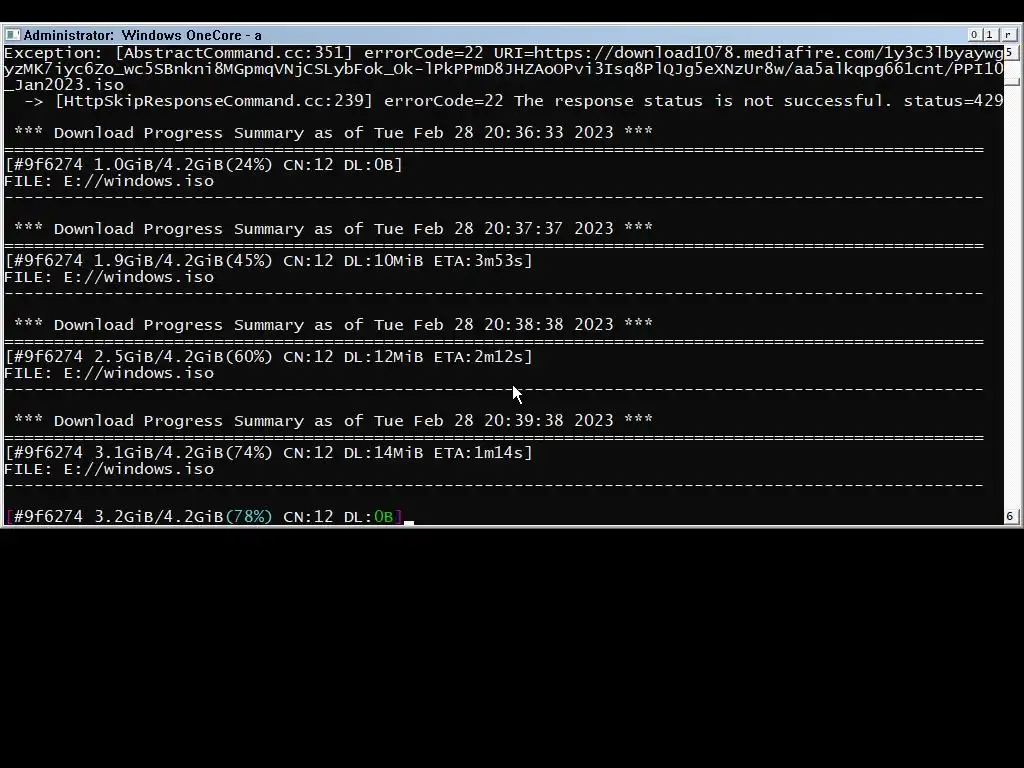This screenshot has width=1024, height=768.
Task: Click the title text 'Administrator: Windows OneCore - a'
Action: point(142,35)
